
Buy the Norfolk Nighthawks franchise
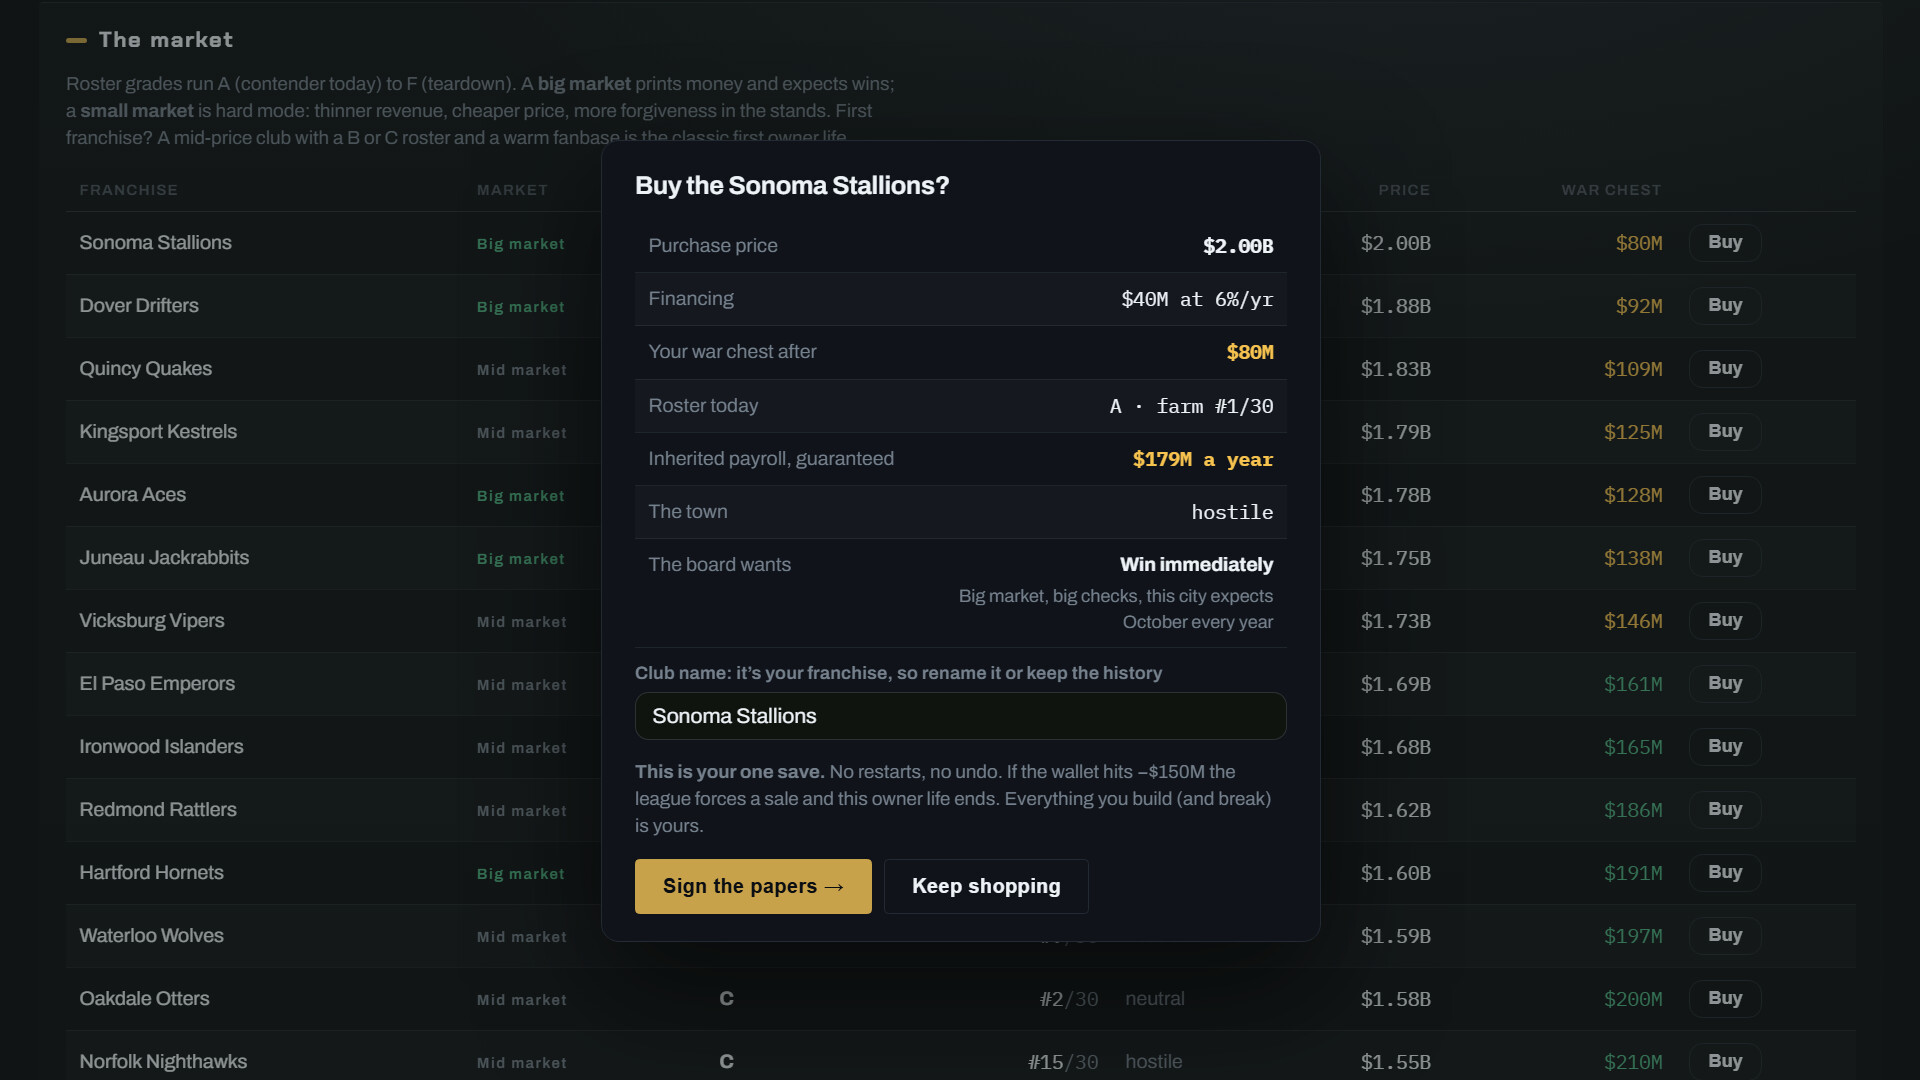tap(1725, 1061)
